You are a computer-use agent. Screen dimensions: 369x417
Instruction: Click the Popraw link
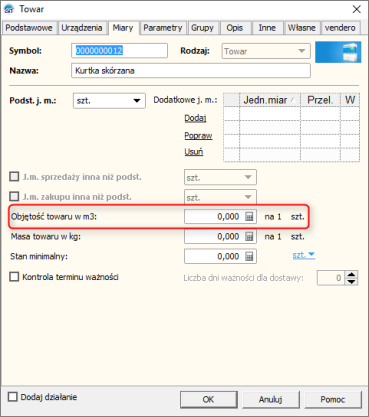198,136
